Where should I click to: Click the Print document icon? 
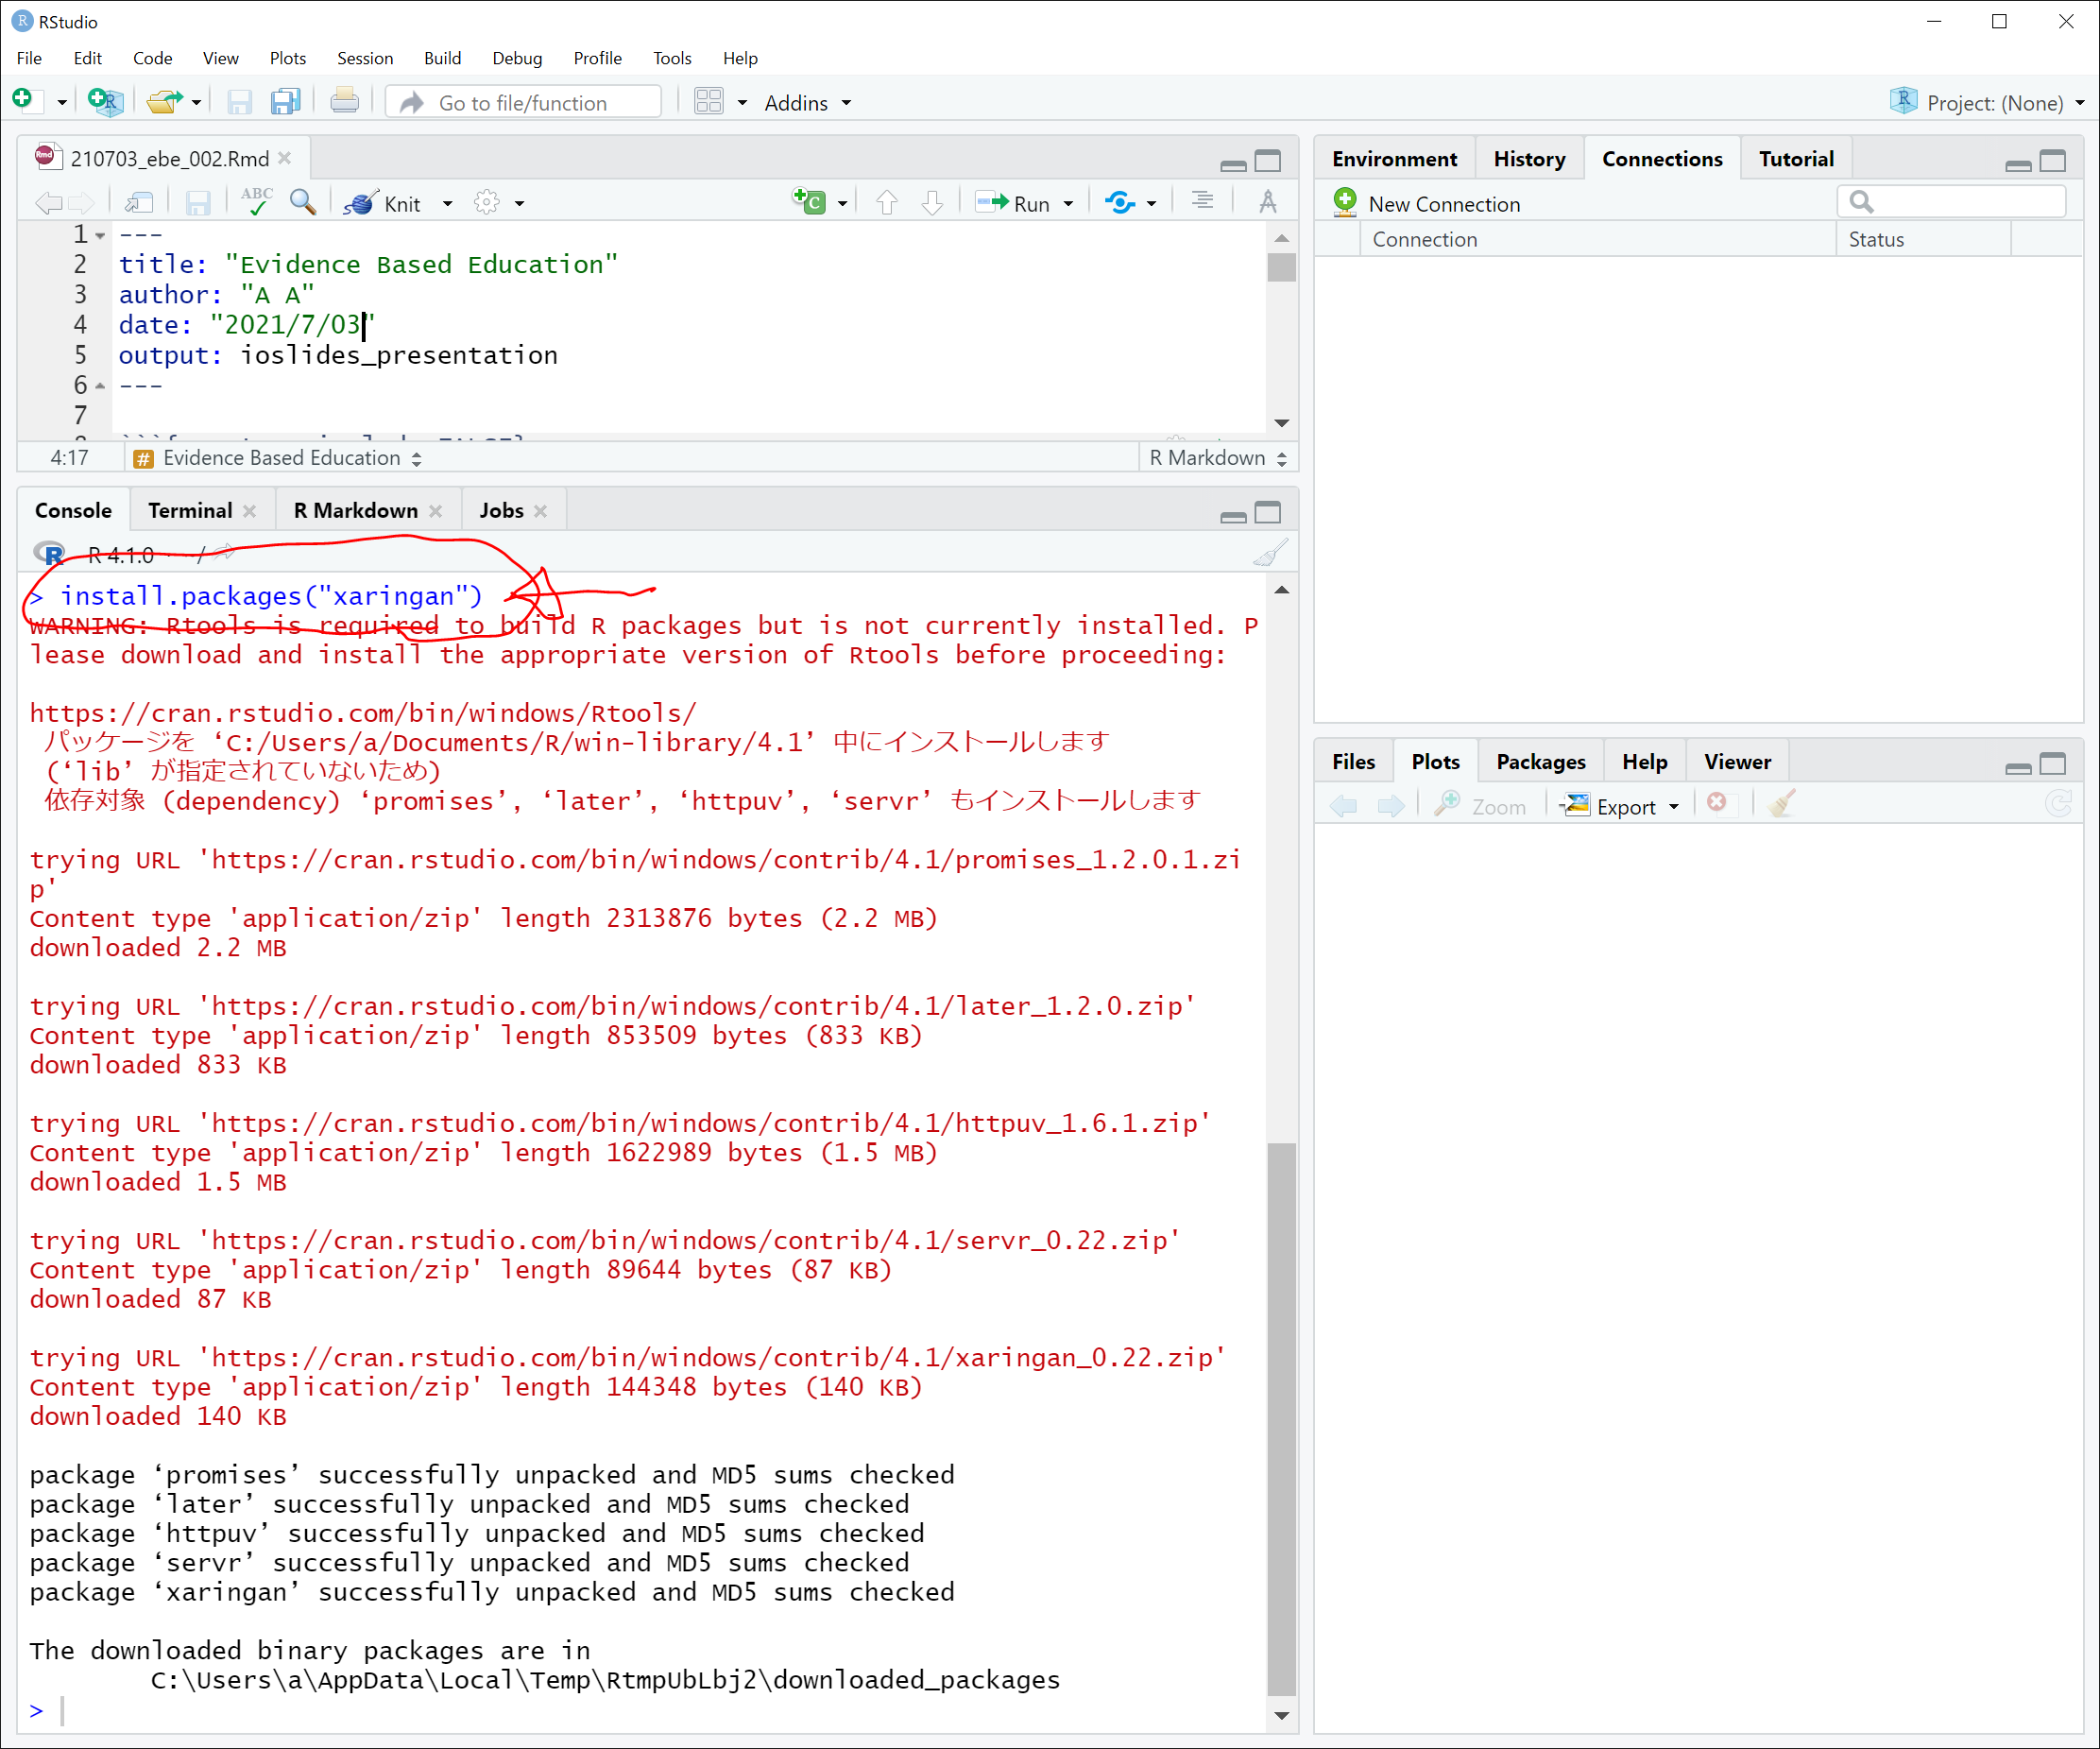[x=344, y=102]
